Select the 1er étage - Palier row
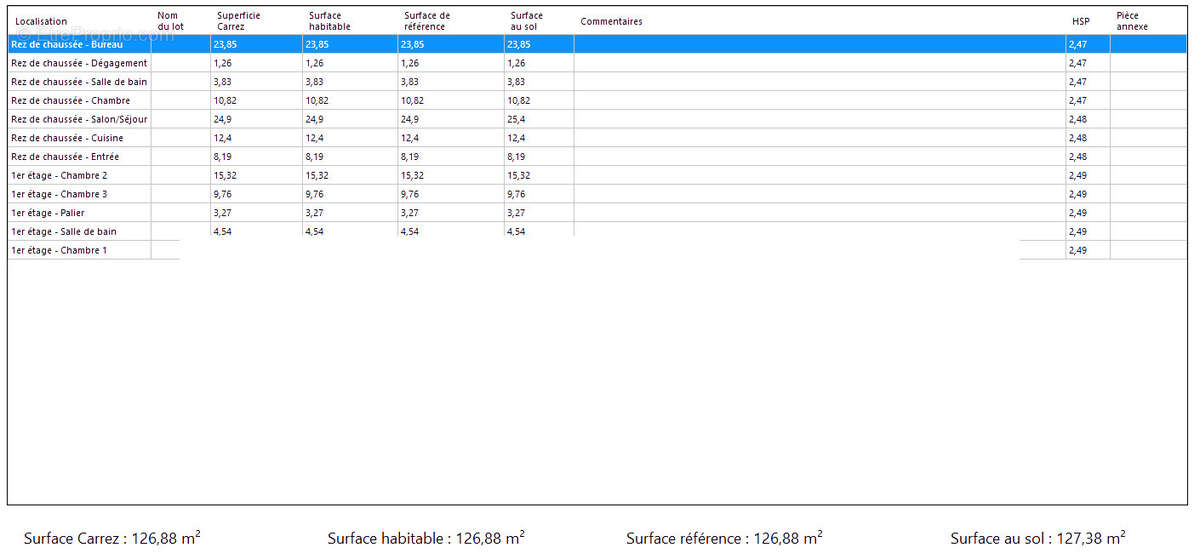 point(598,212)
